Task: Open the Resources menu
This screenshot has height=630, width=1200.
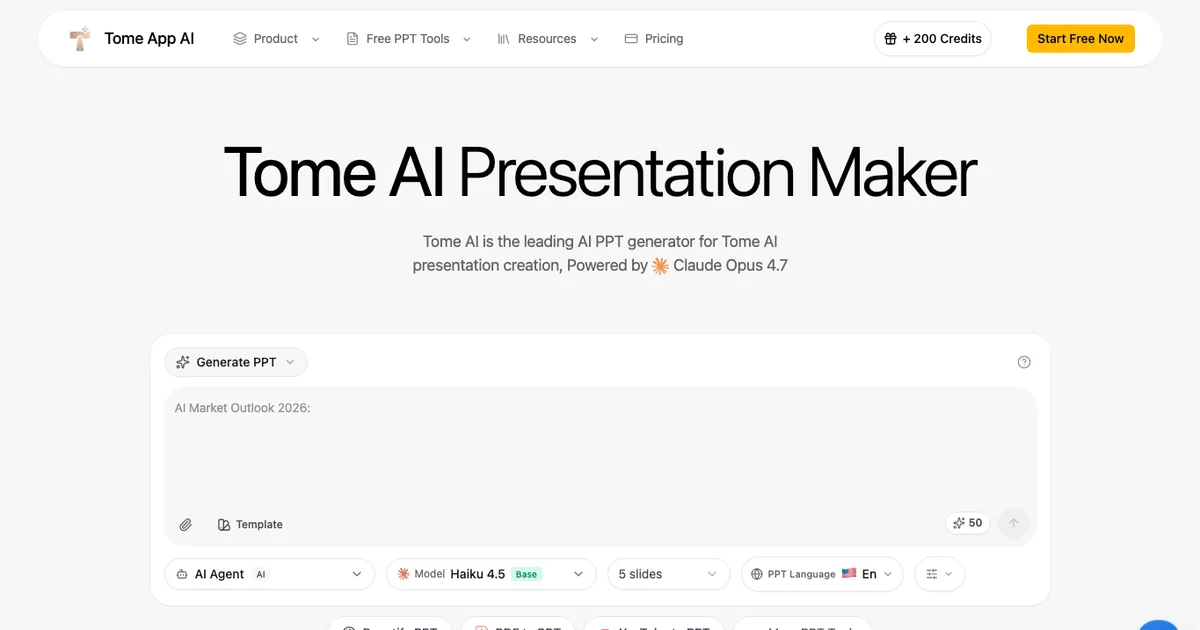Action: tap(547, 39)
